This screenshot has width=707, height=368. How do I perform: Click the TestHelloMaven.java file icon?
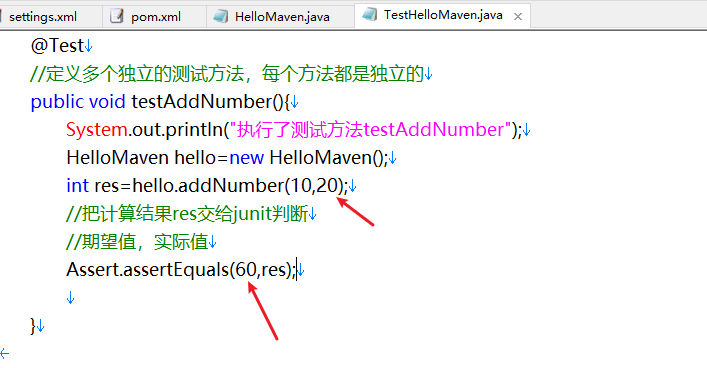coord(370,14)
